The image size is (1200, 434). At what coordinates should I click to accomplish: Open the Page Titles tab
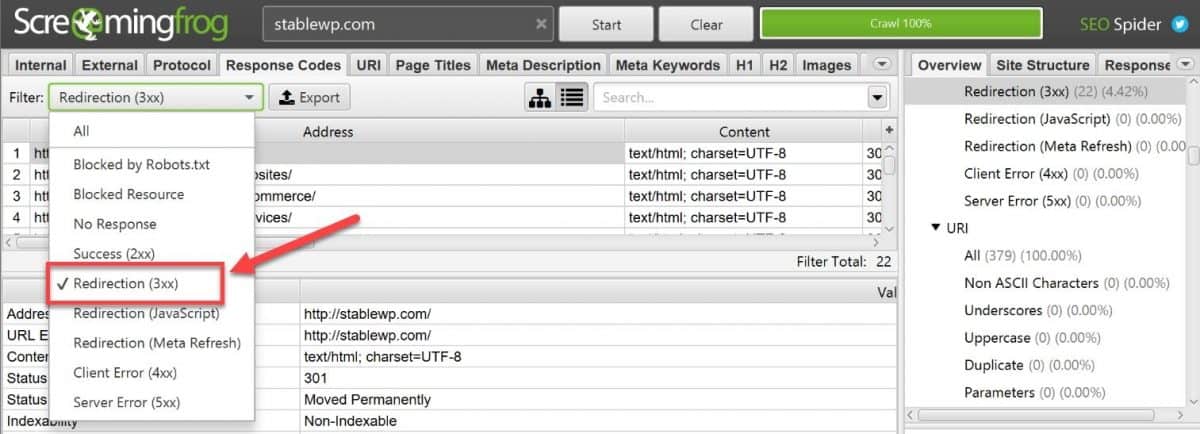(433, 65)
